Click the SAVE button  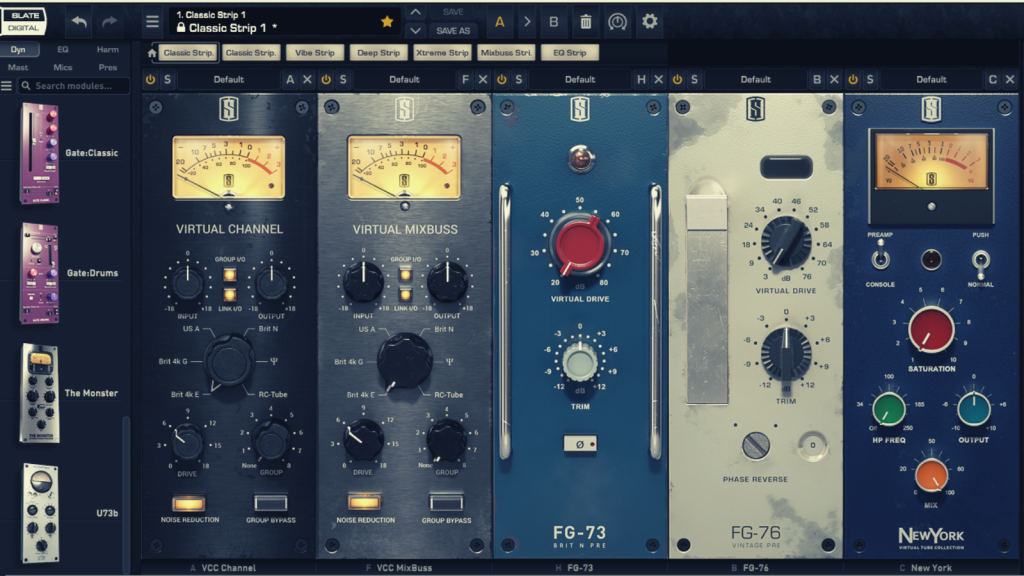453,12
